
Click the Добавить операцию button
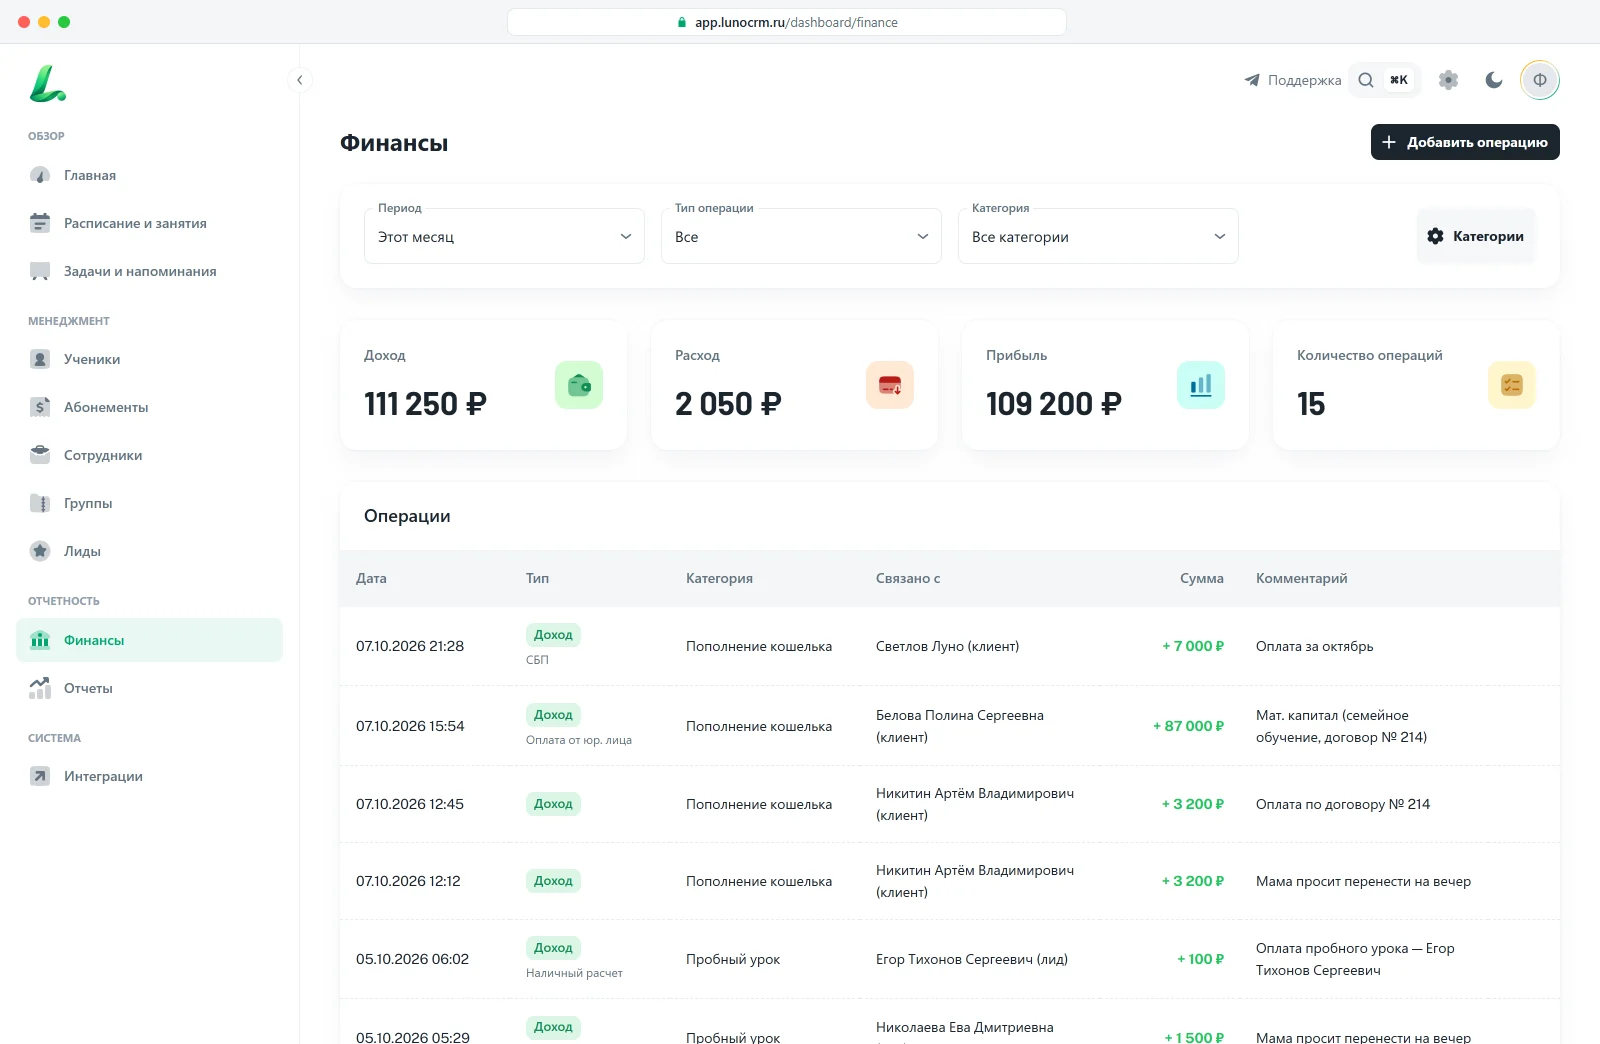coord(1465,142)
